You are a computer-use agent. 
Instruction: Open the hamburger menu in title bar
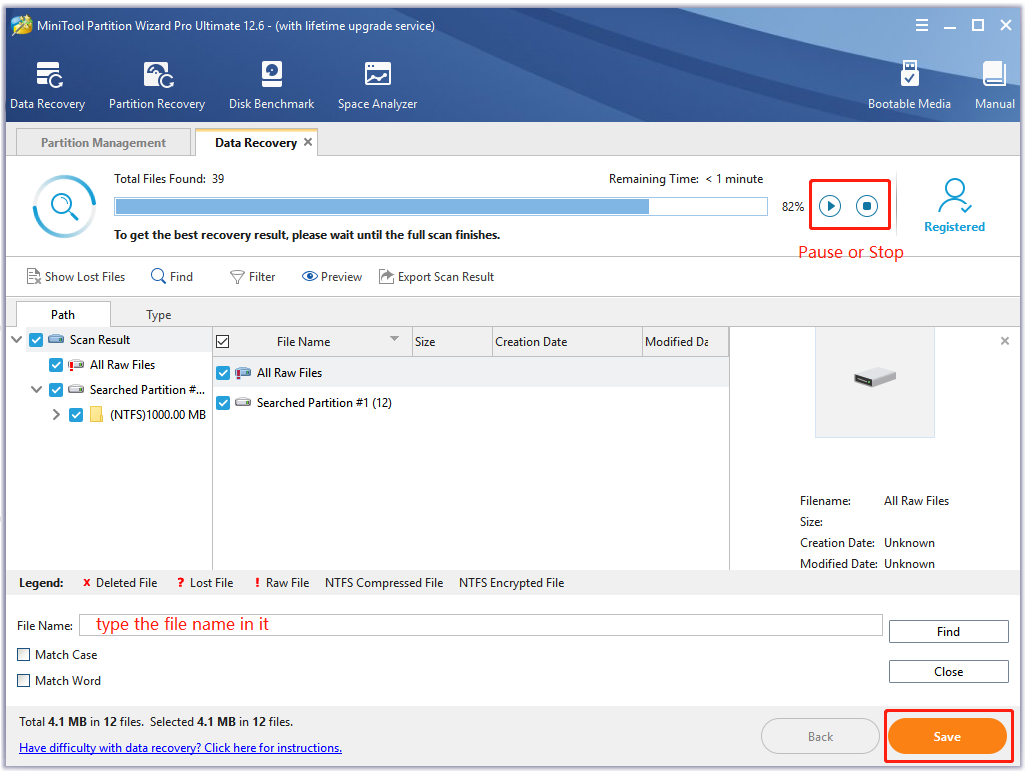[922, 25]
